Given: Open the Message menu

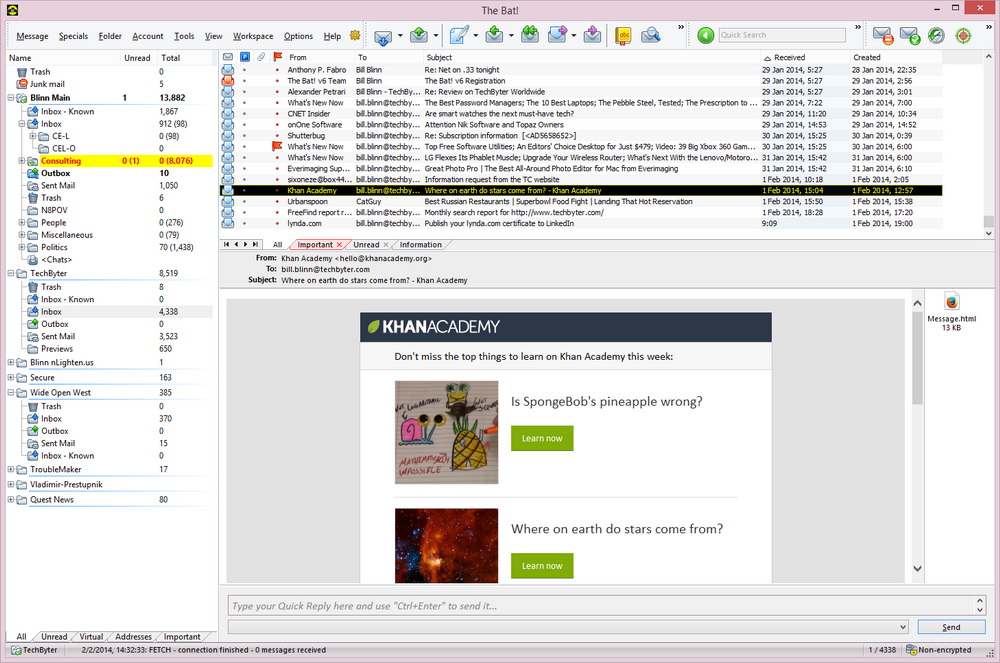Looking at the screenshot, I should (x=32, y=36).
